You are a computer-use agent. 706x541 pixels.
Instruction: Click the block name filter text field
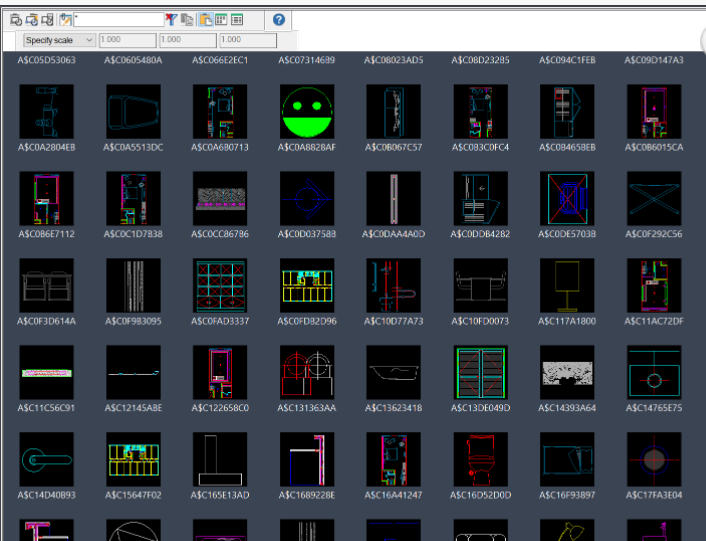(x=119, y=19)
